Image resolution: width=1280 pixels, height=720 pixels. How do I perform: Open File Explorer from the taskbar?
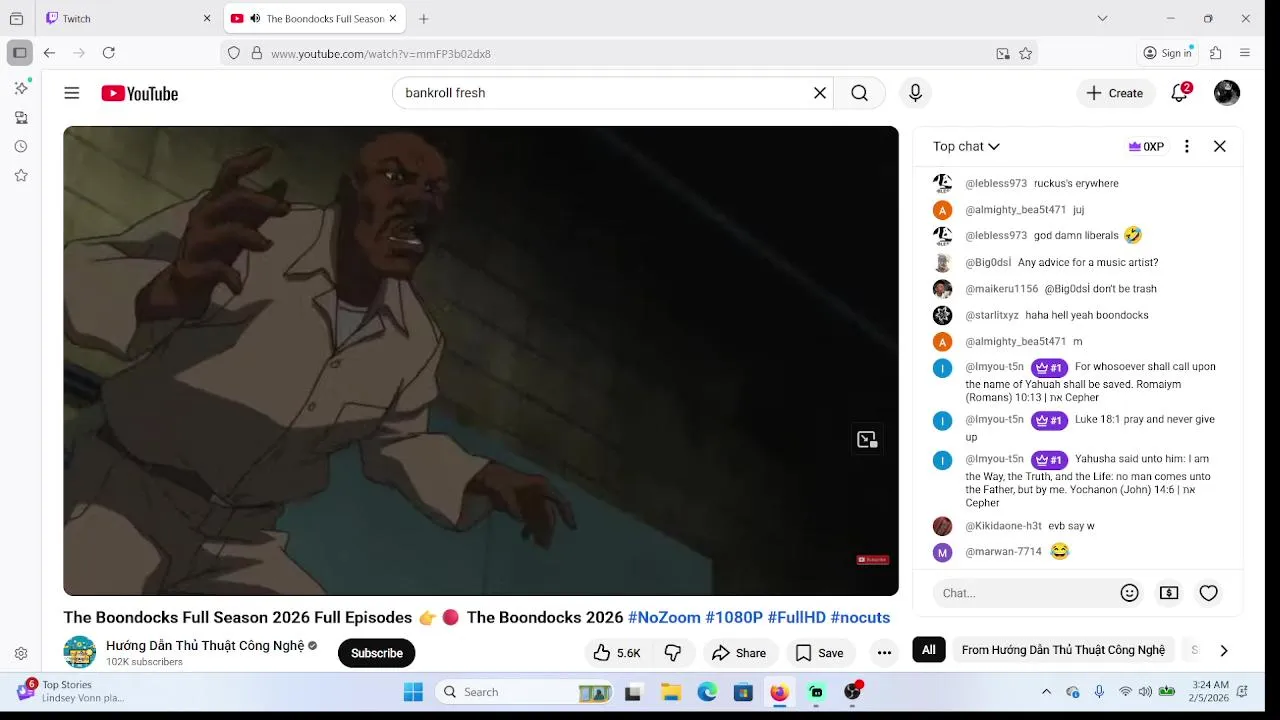671,692
